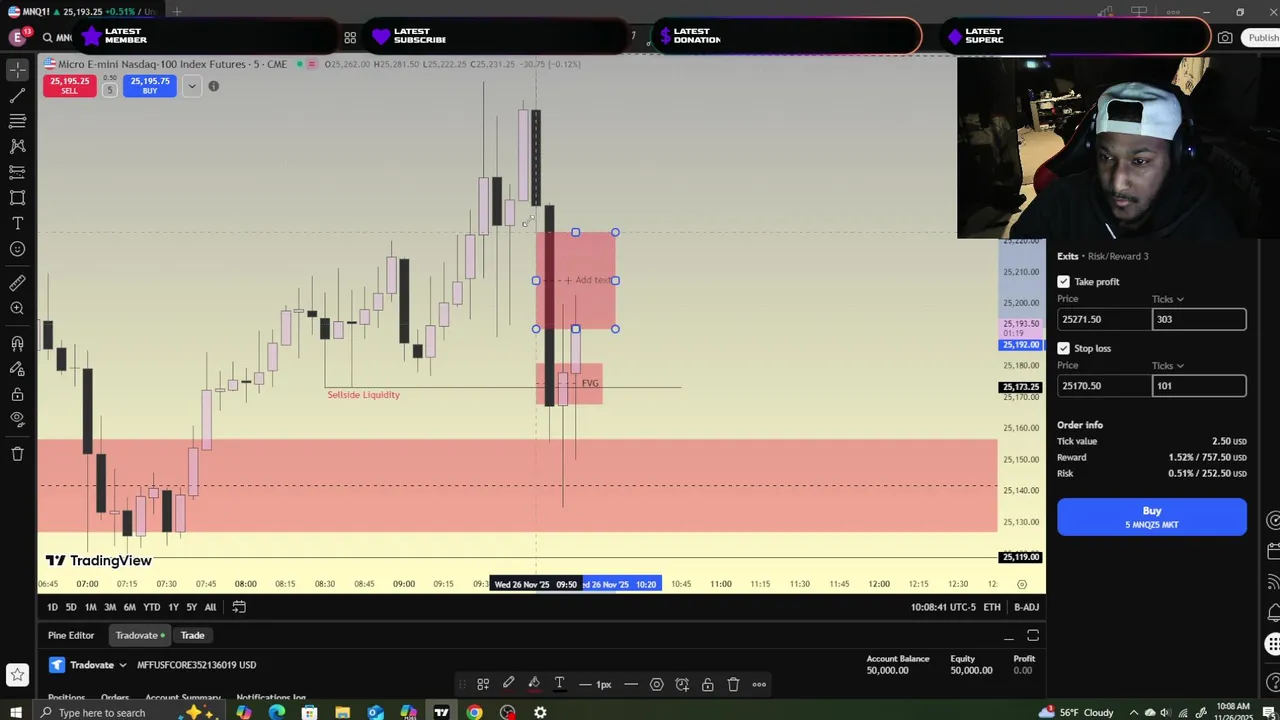Edit the Take profit price field 25271.50
The height and width of the screenshot is (720, 1280).
point(1104,319)
